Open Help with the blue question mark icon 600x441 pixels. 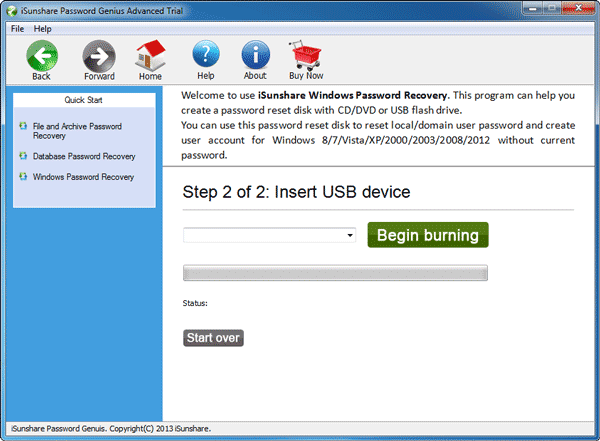(206, 54)
